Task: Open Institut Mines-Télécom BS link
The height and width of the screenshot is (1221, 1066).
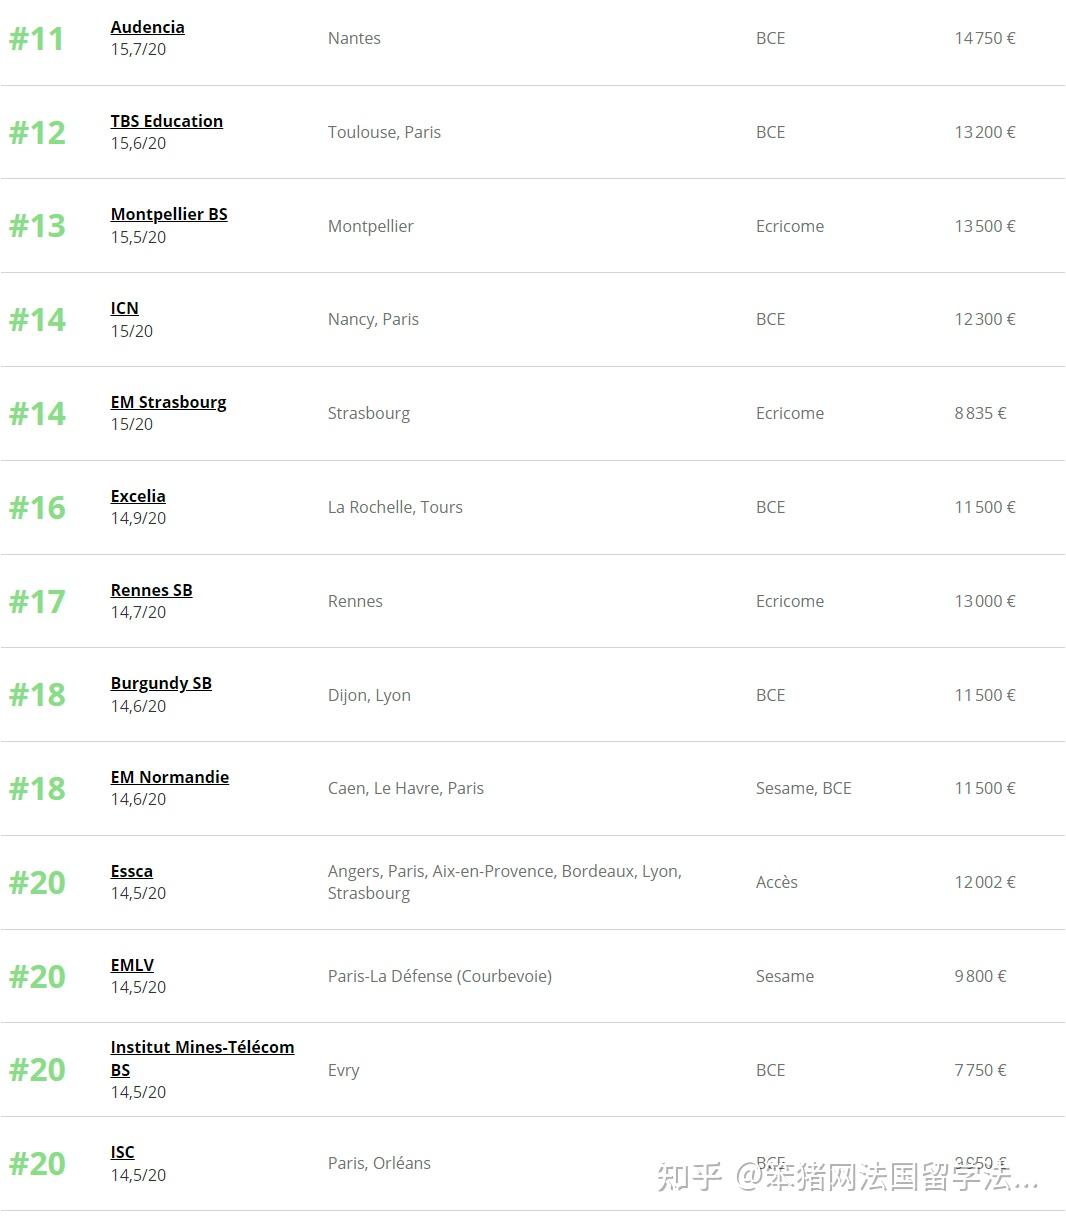Action: pyautogui.click(x=202, y=1047)
